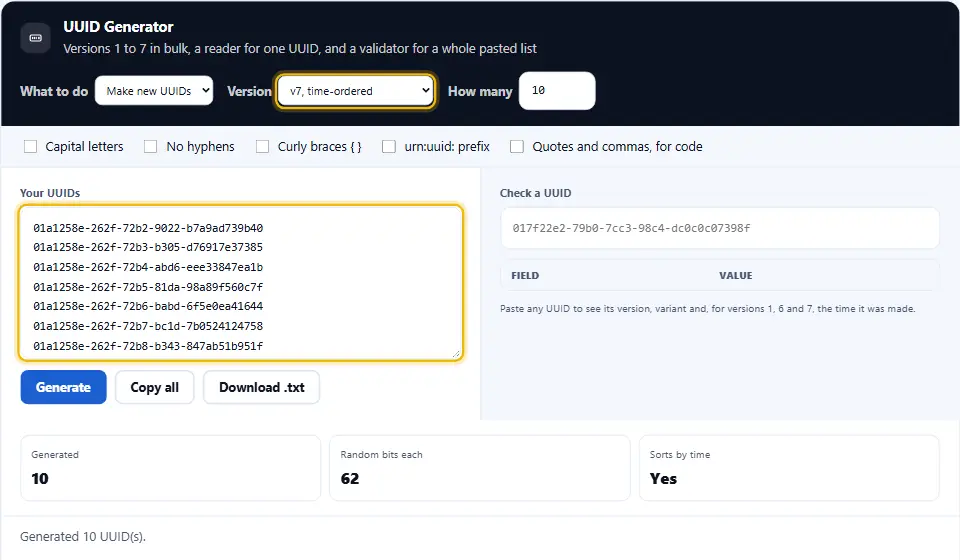Click the 'Your UUIDs' label

50,193
